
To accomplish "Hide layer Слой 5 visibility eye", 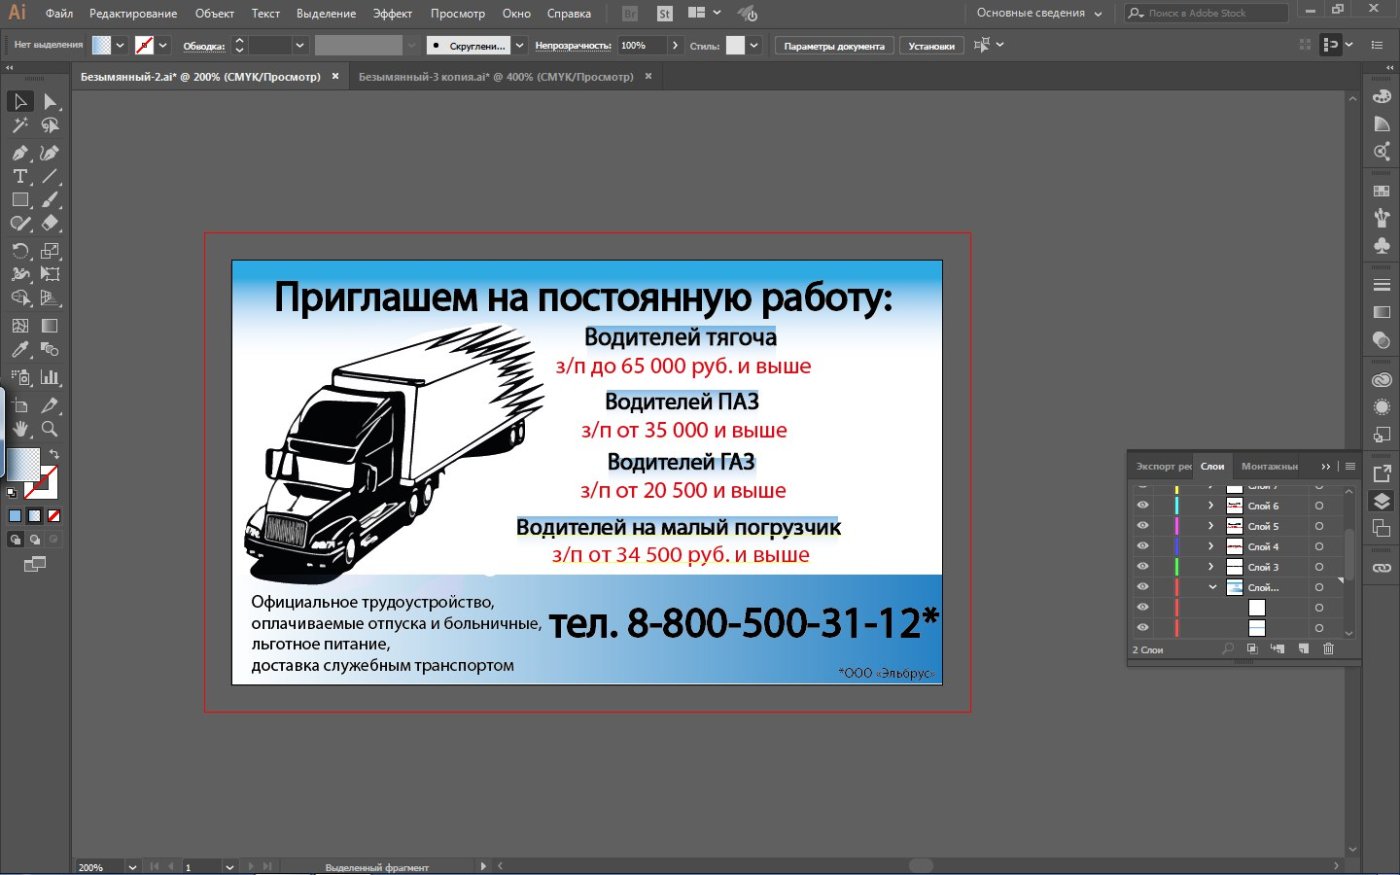I will 1142,526.
